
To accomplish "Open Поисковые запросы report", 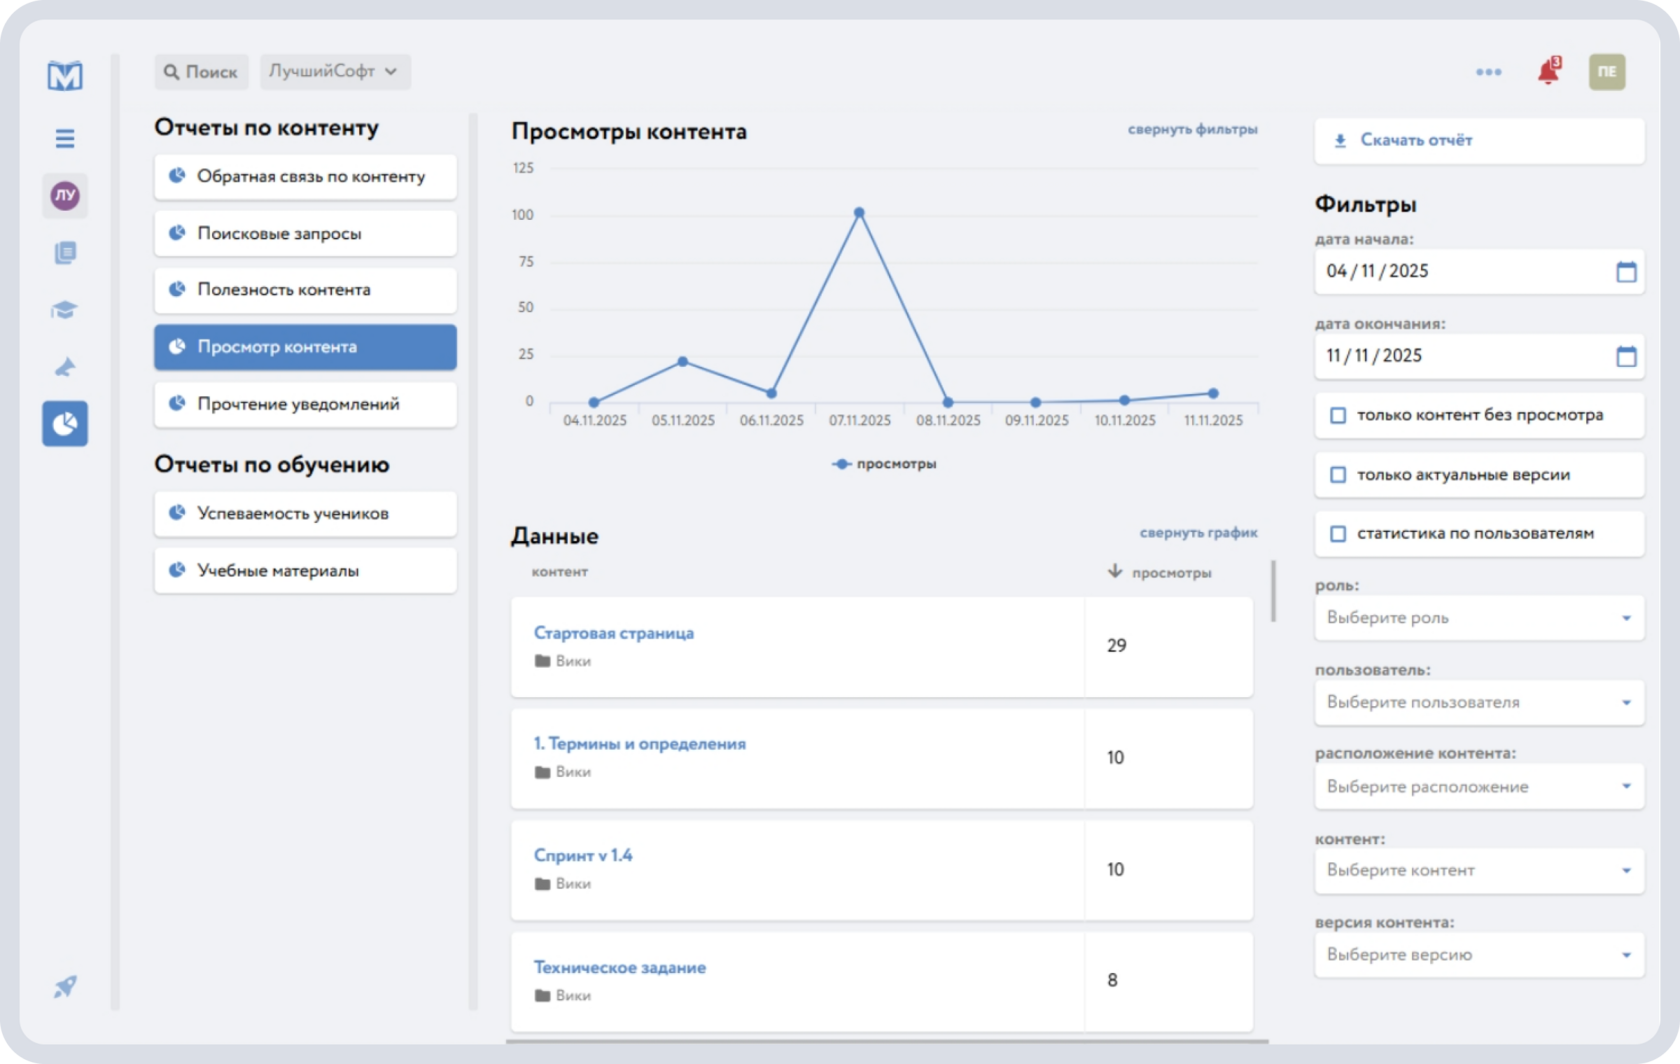I will tap(305, 233).
